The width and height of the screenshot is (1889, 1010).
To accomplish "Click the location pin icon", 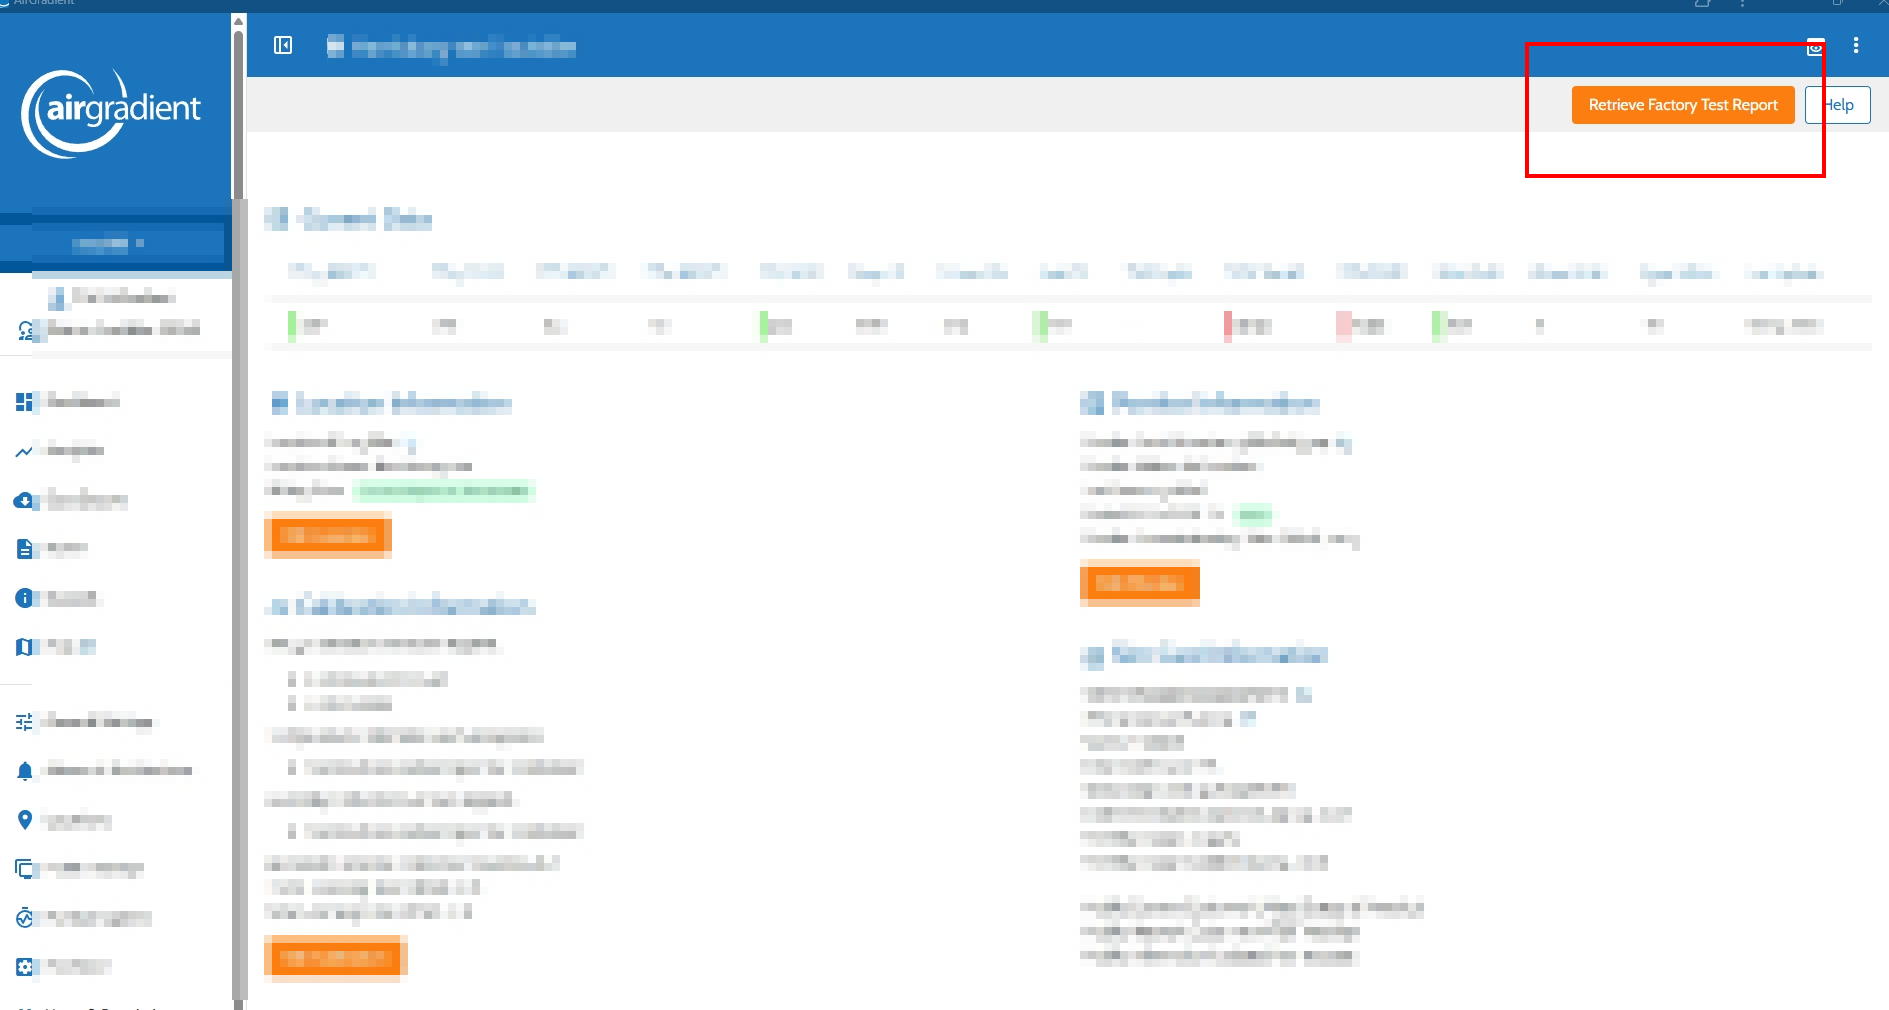I will [x=24, y=820].
